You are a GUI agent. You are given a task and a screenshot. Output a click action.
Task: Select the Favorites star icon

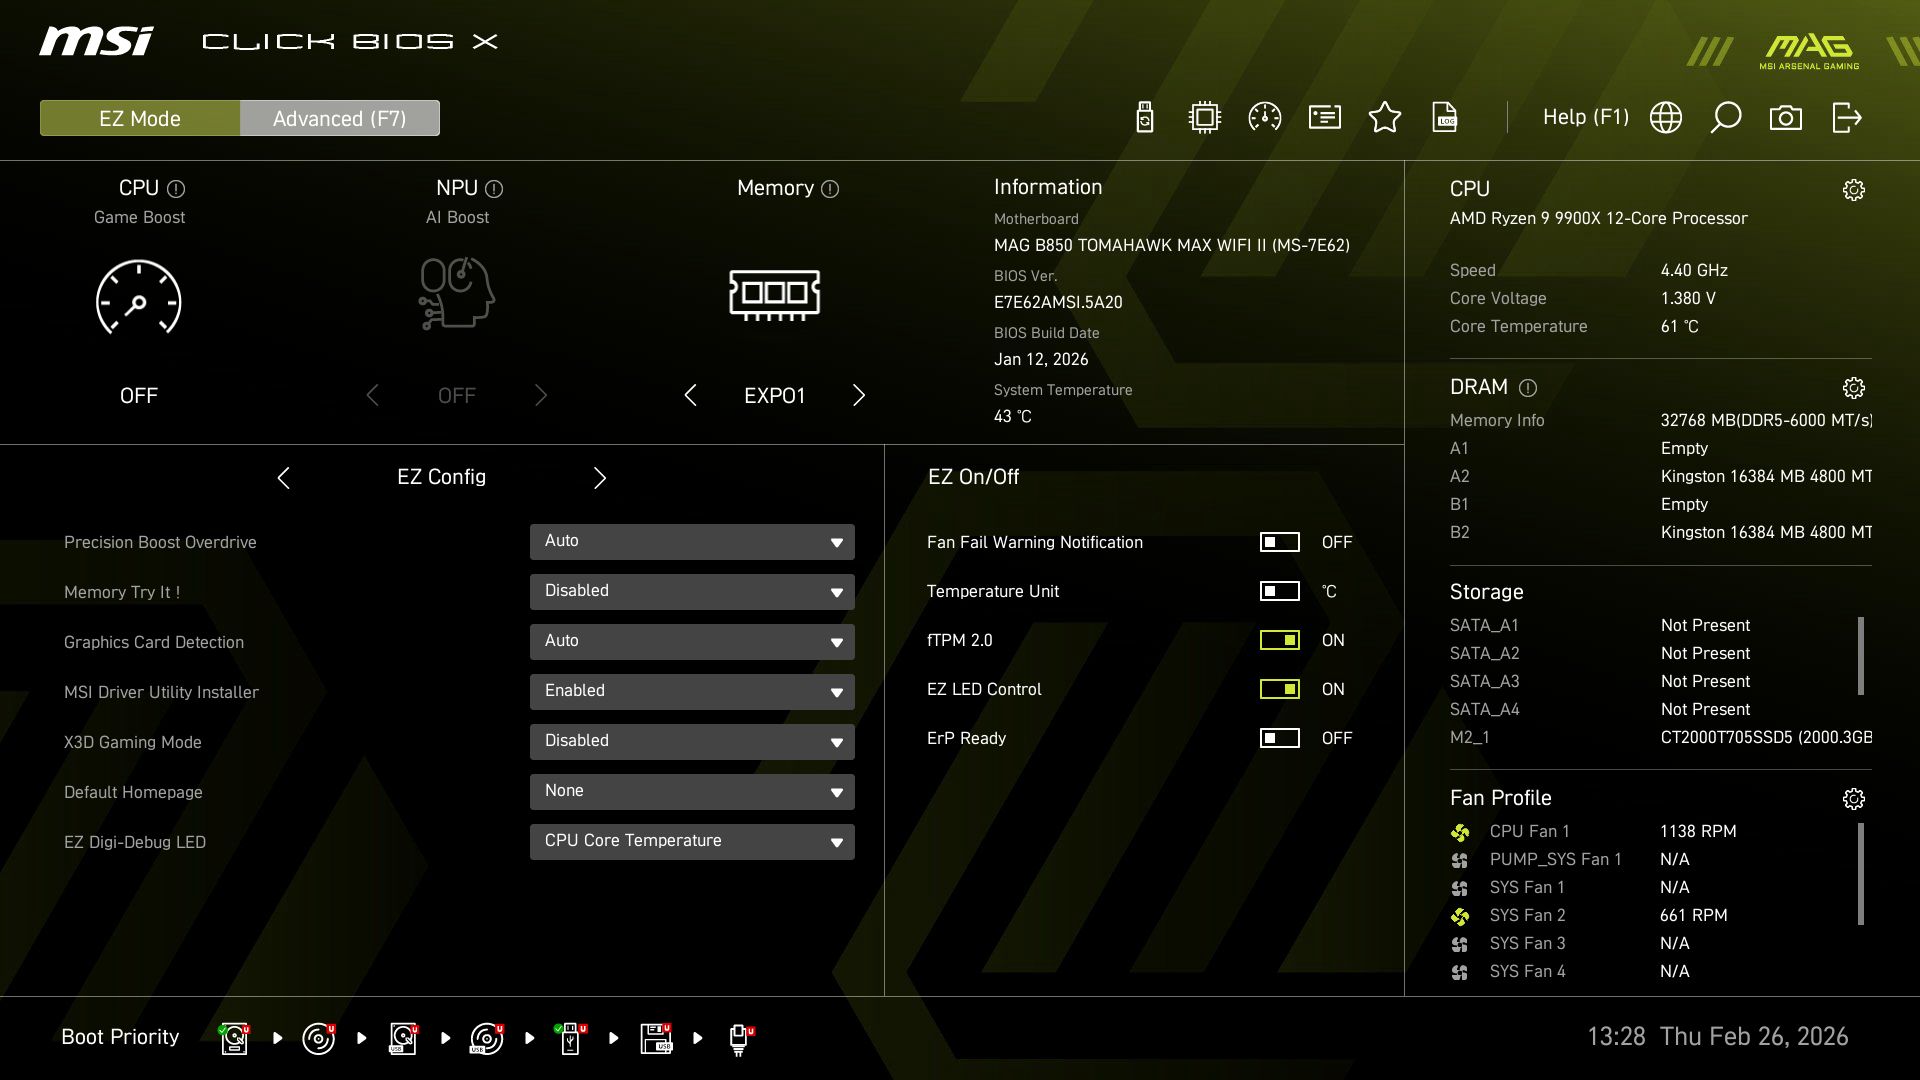coord(1385,117)
